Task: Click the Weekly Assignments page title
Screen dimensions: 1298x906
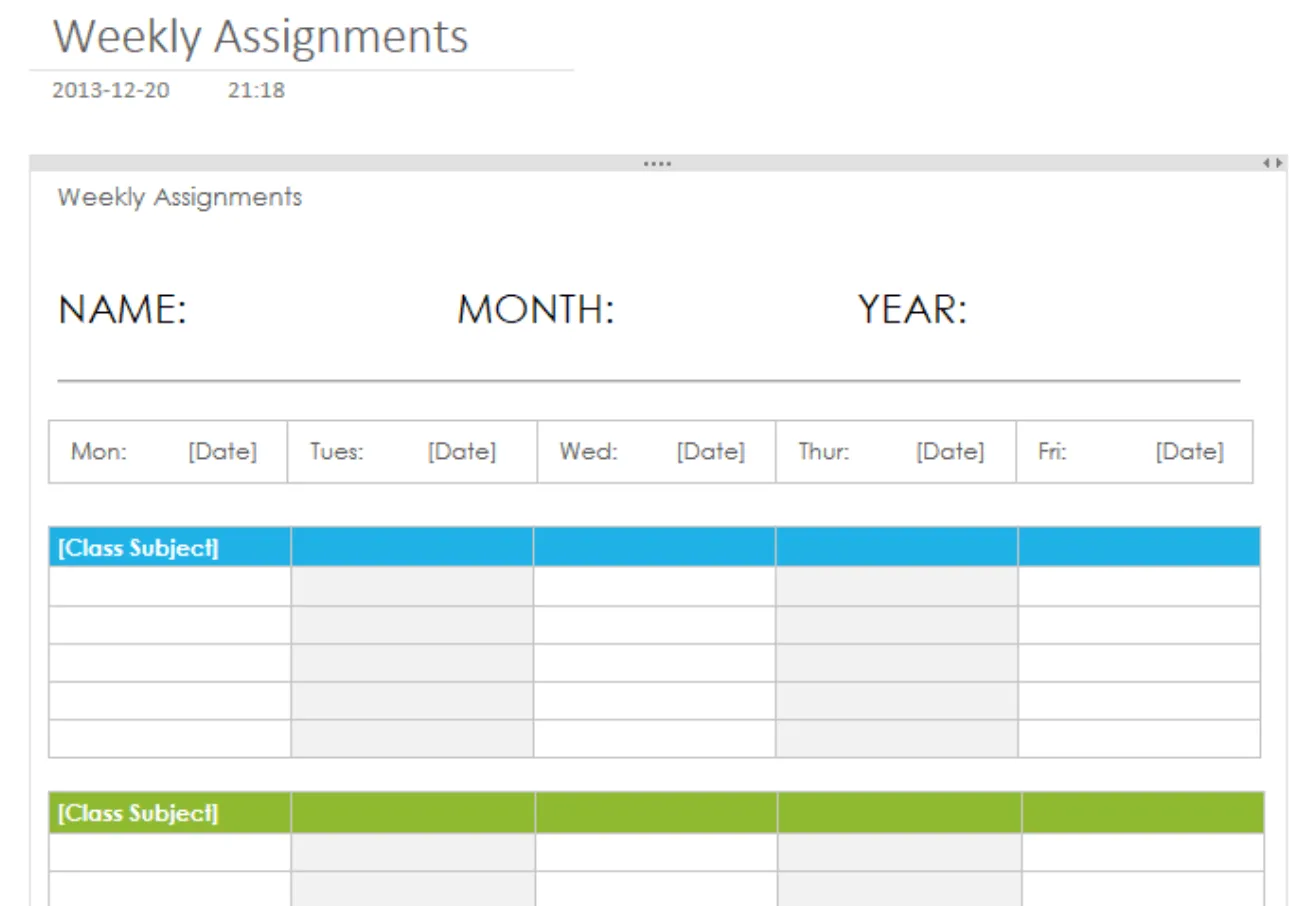Action: tap(260, 37)
